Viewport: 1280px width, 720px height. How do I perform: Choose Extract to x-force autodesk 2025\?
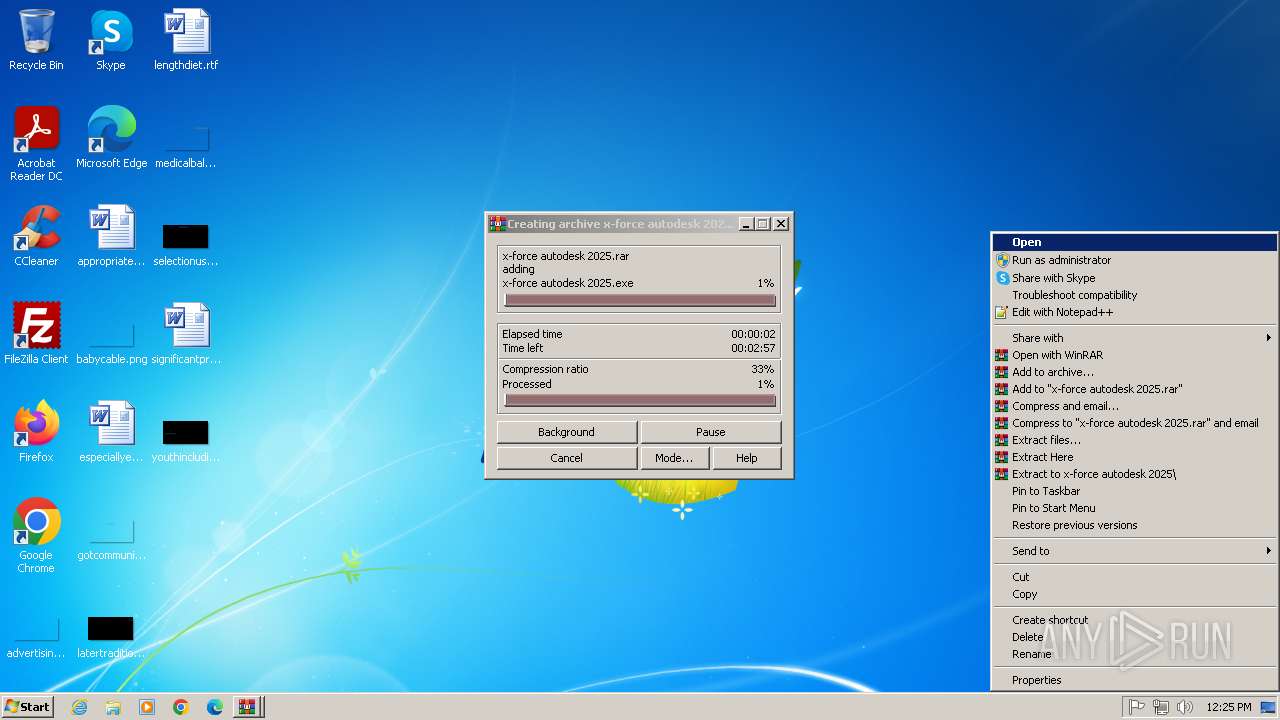click(1134, 474)
